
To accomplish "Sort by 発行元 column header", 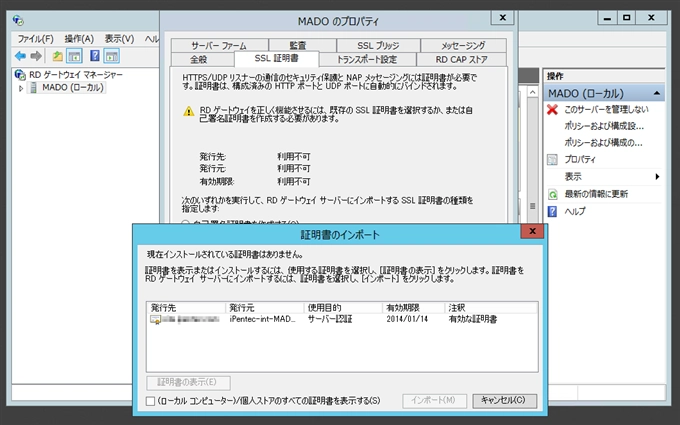I will [x=265, y=308].
